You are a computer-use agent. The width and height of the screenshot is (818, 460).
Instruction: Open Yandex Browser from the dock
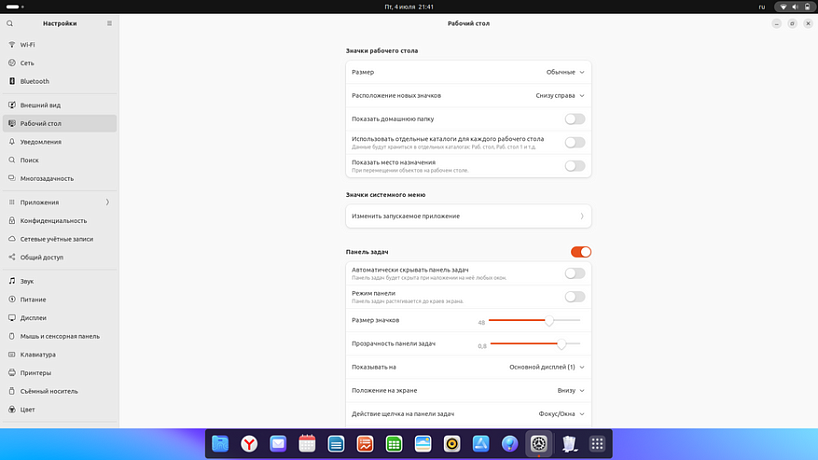(x=249, y=443)
